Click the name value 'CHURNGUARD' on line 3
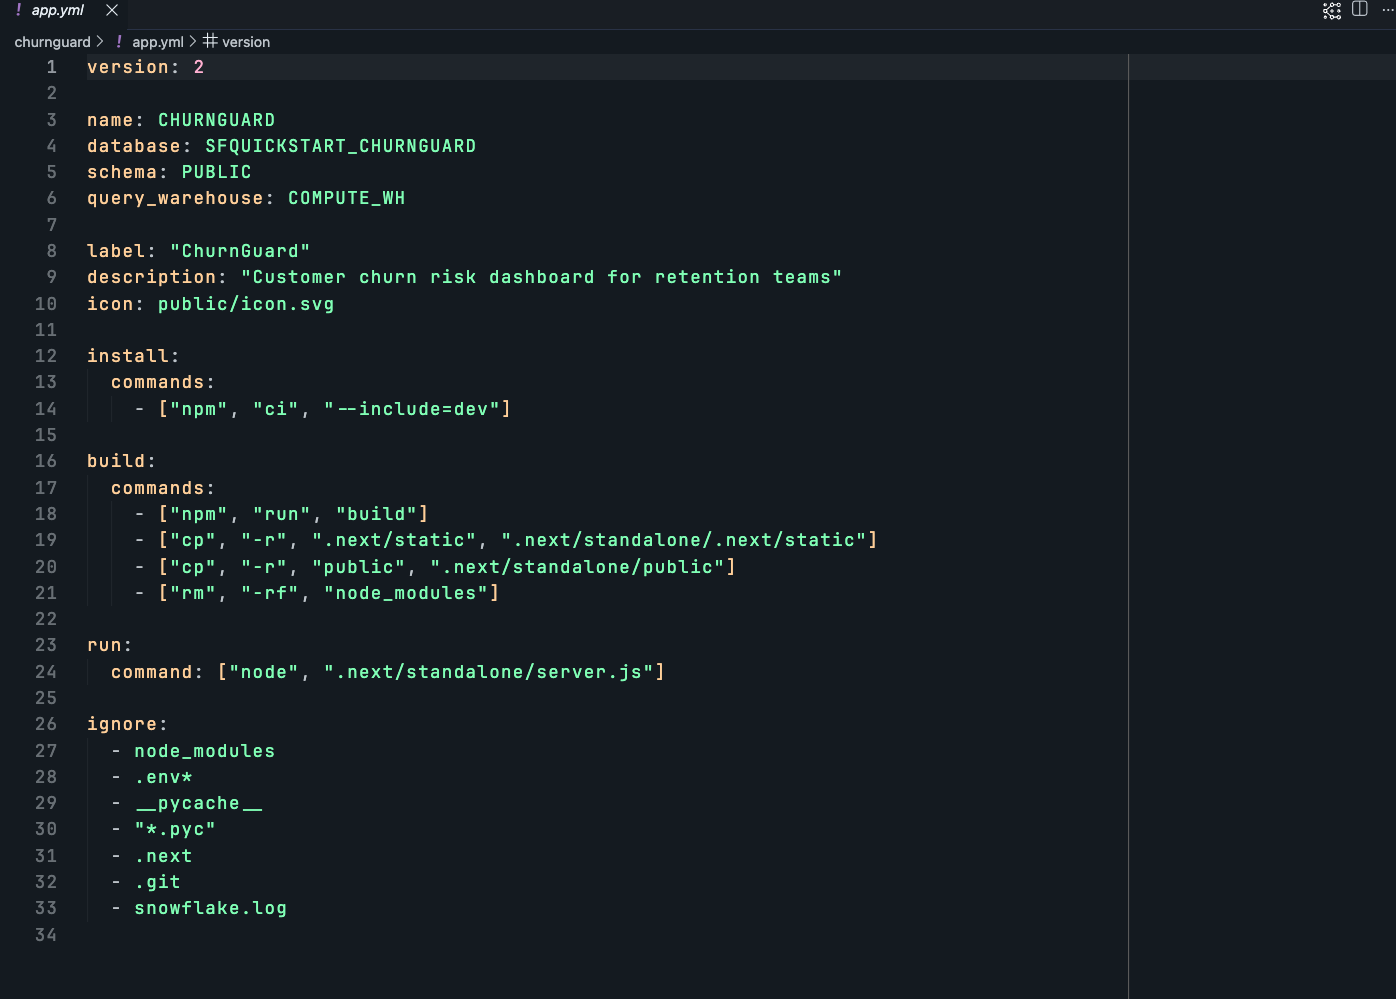 click(216, 120)
